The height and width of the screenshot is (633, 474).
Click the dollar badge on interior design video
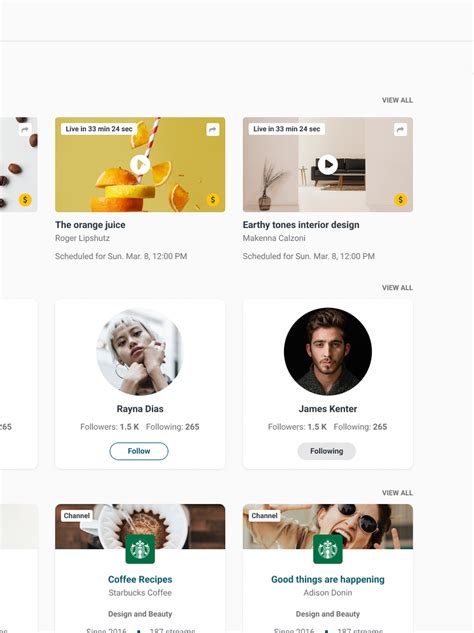pyautogui.click(x=401, y=199)
